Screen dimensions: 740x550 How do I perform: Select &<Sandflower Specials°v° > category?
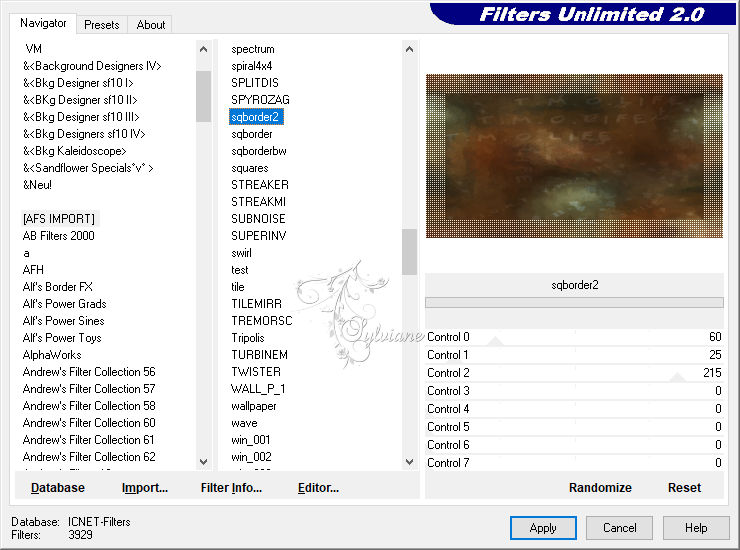pos(88,168)
